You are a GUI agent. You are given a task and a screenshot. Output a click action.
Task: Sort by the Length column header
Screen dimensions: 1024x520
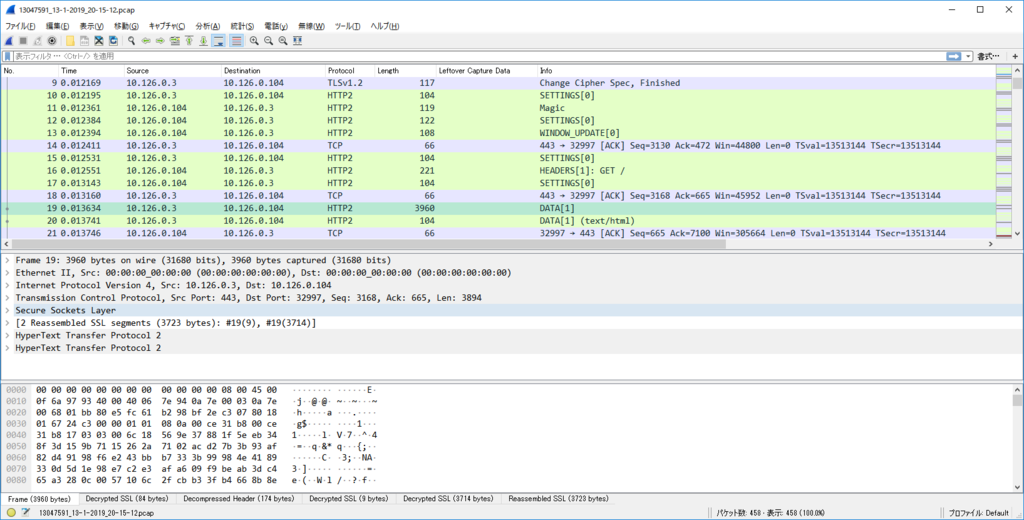[405, 71]
